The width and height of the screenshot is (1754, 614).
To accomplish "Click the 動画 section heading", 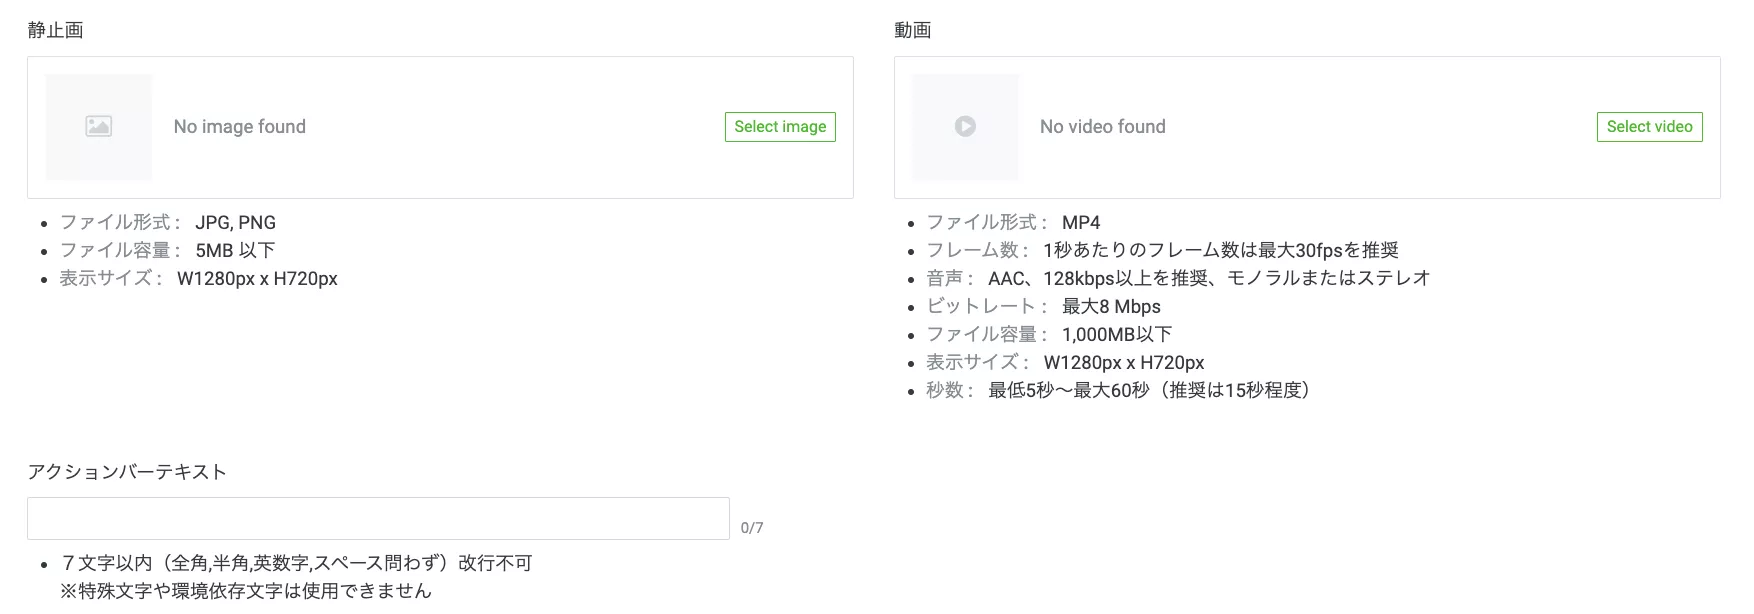I will click(x=912, y=30).
